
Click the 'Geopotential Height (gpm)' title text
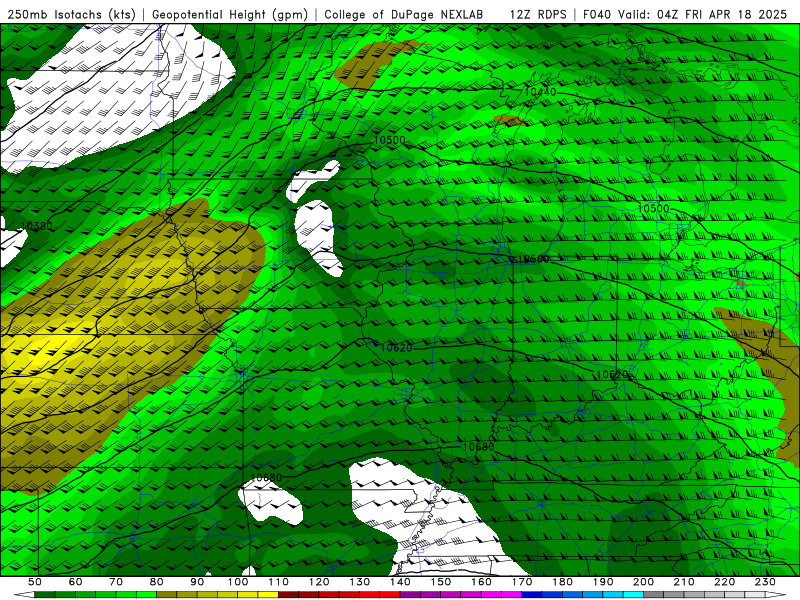point(230,14)
